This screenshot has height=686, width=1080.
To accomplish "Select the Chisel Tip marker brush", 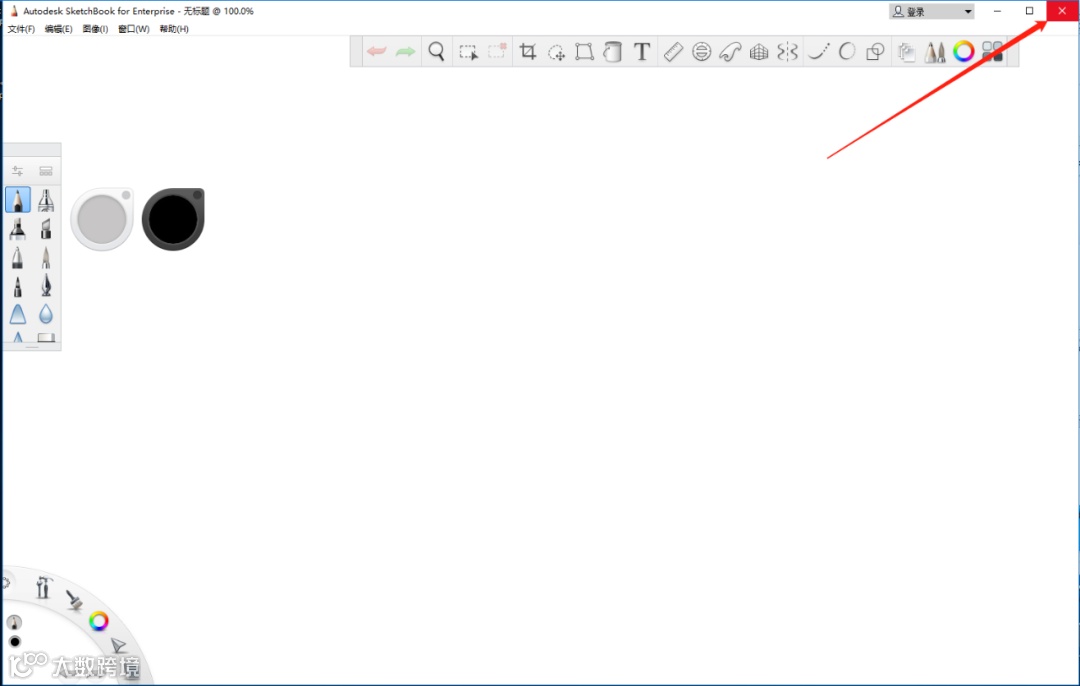I will pos(46,229).
